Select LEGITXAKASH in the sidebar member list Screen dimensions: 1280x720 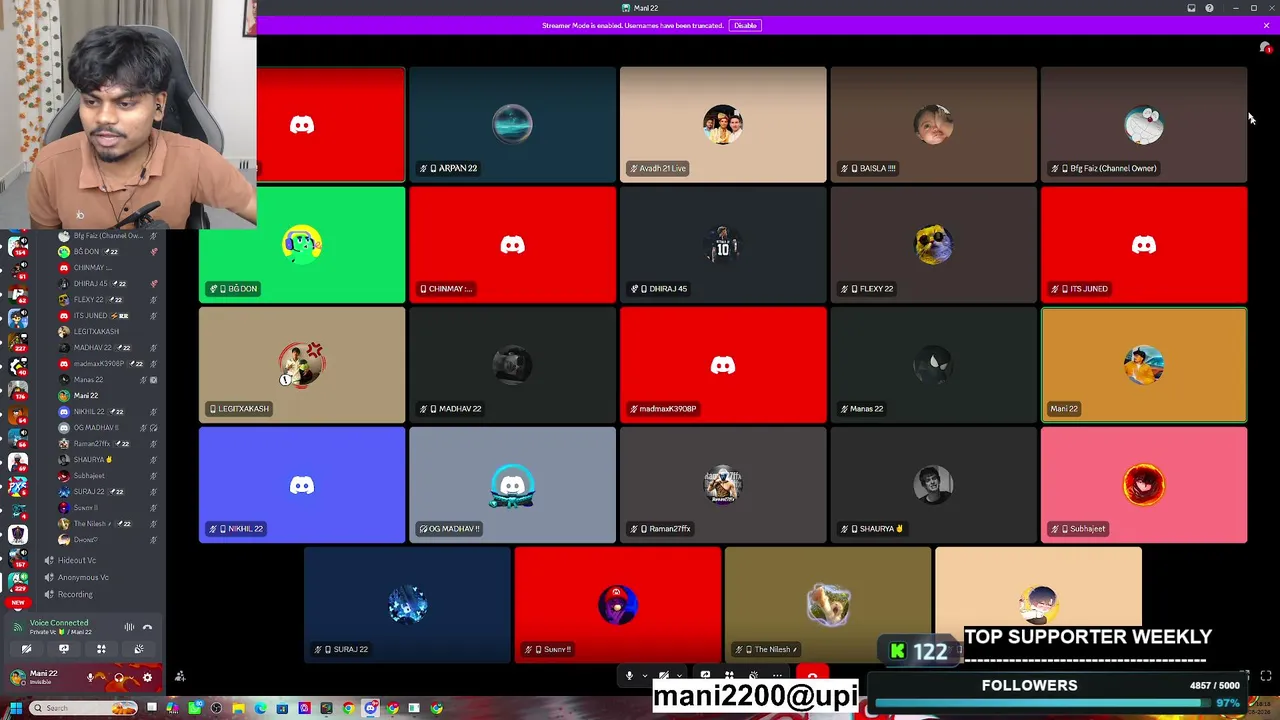[108, 332]
